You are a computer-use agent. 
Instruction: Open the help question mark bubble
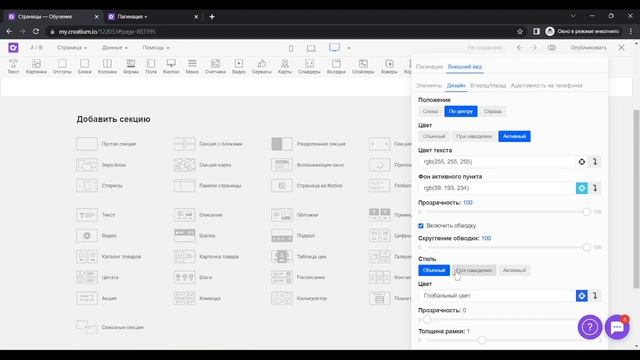[x=590, y=327]
